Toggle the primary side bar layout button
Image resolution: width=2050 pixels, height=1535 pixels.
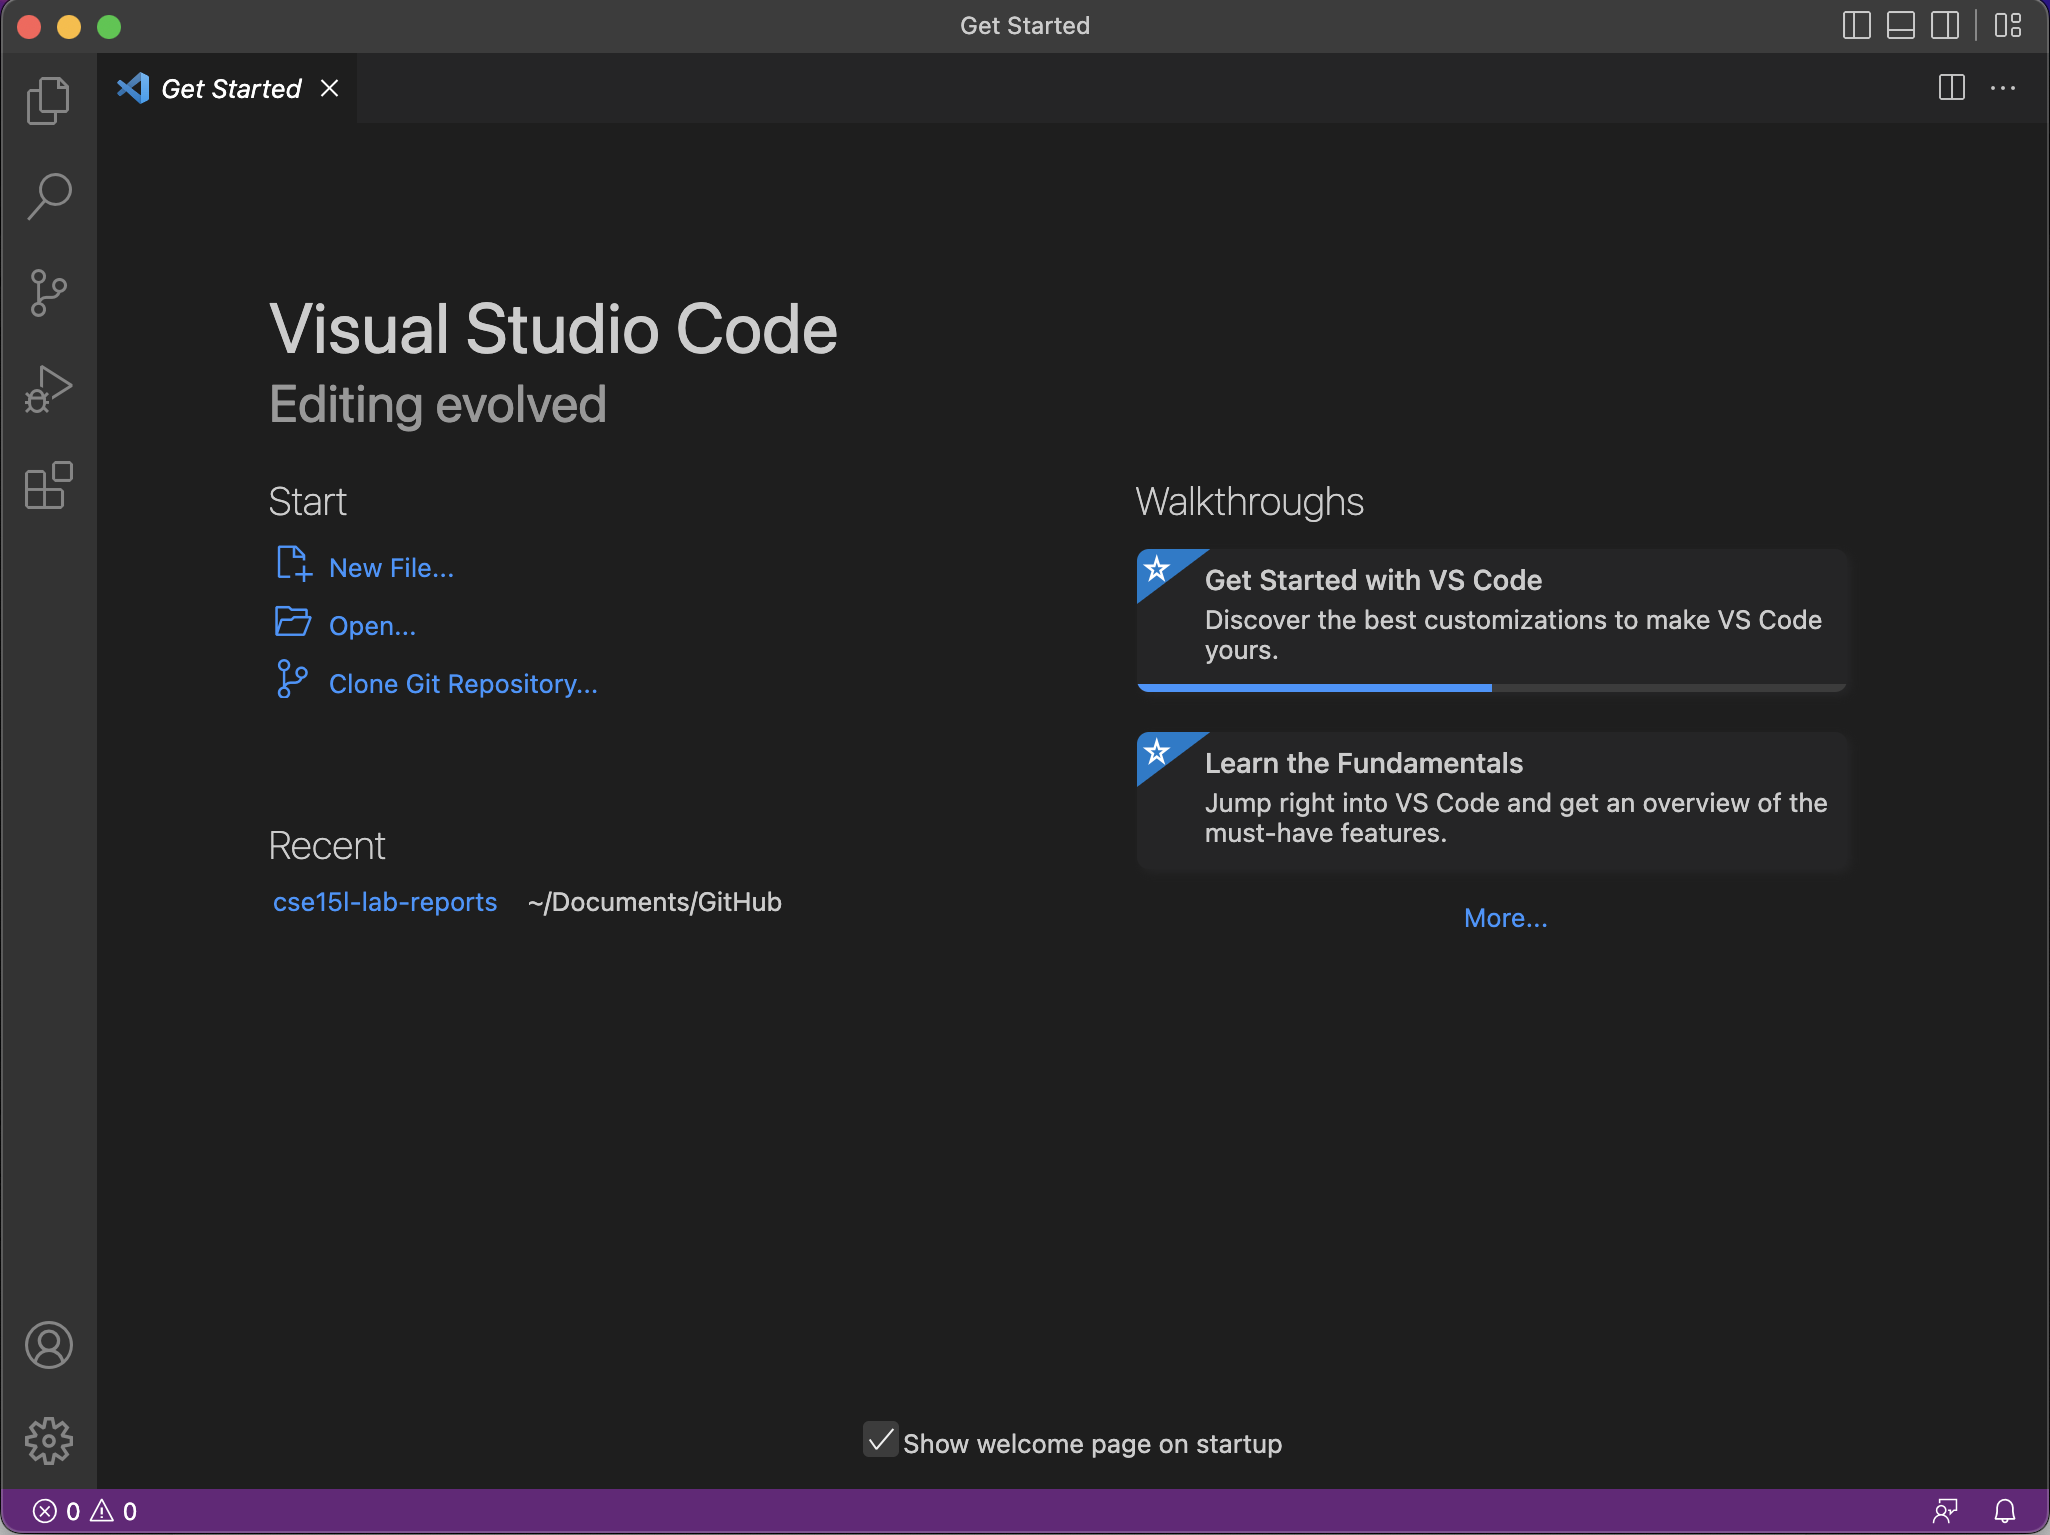[1856, 25]
